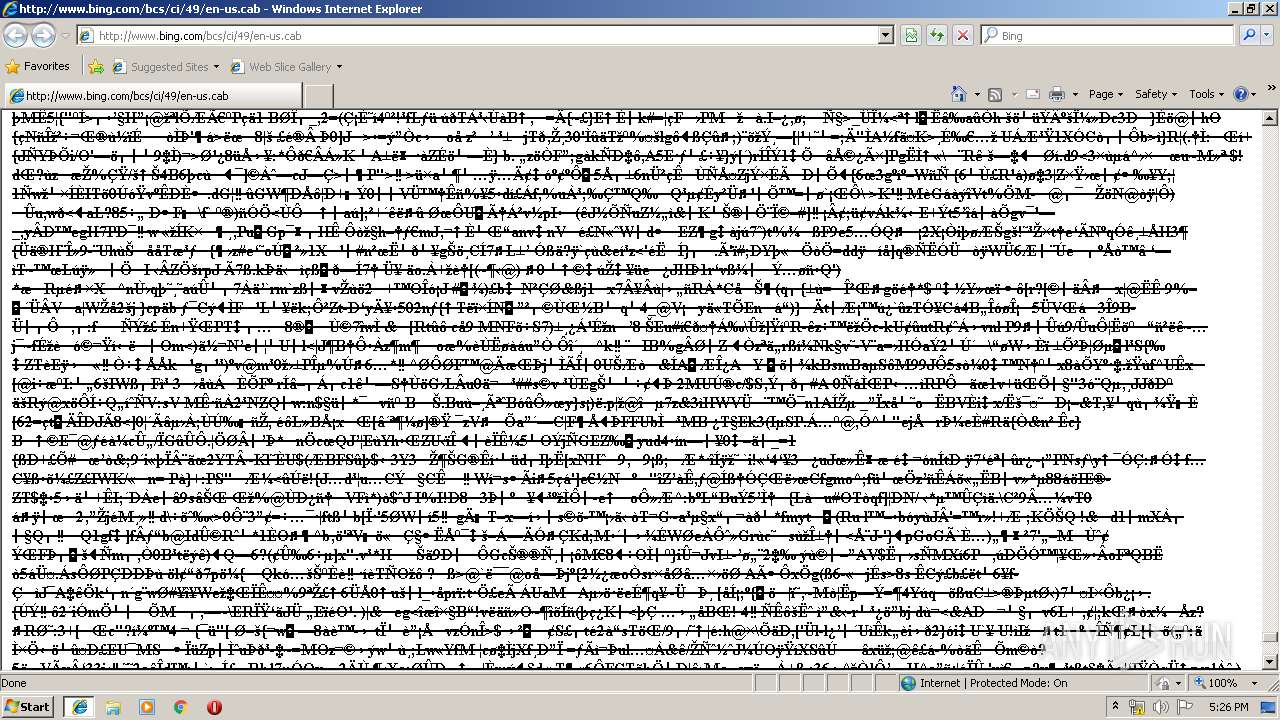Refresh the page with green arrows icon
This screenshot has height=720, width=1280.
(x=937, y=35)
